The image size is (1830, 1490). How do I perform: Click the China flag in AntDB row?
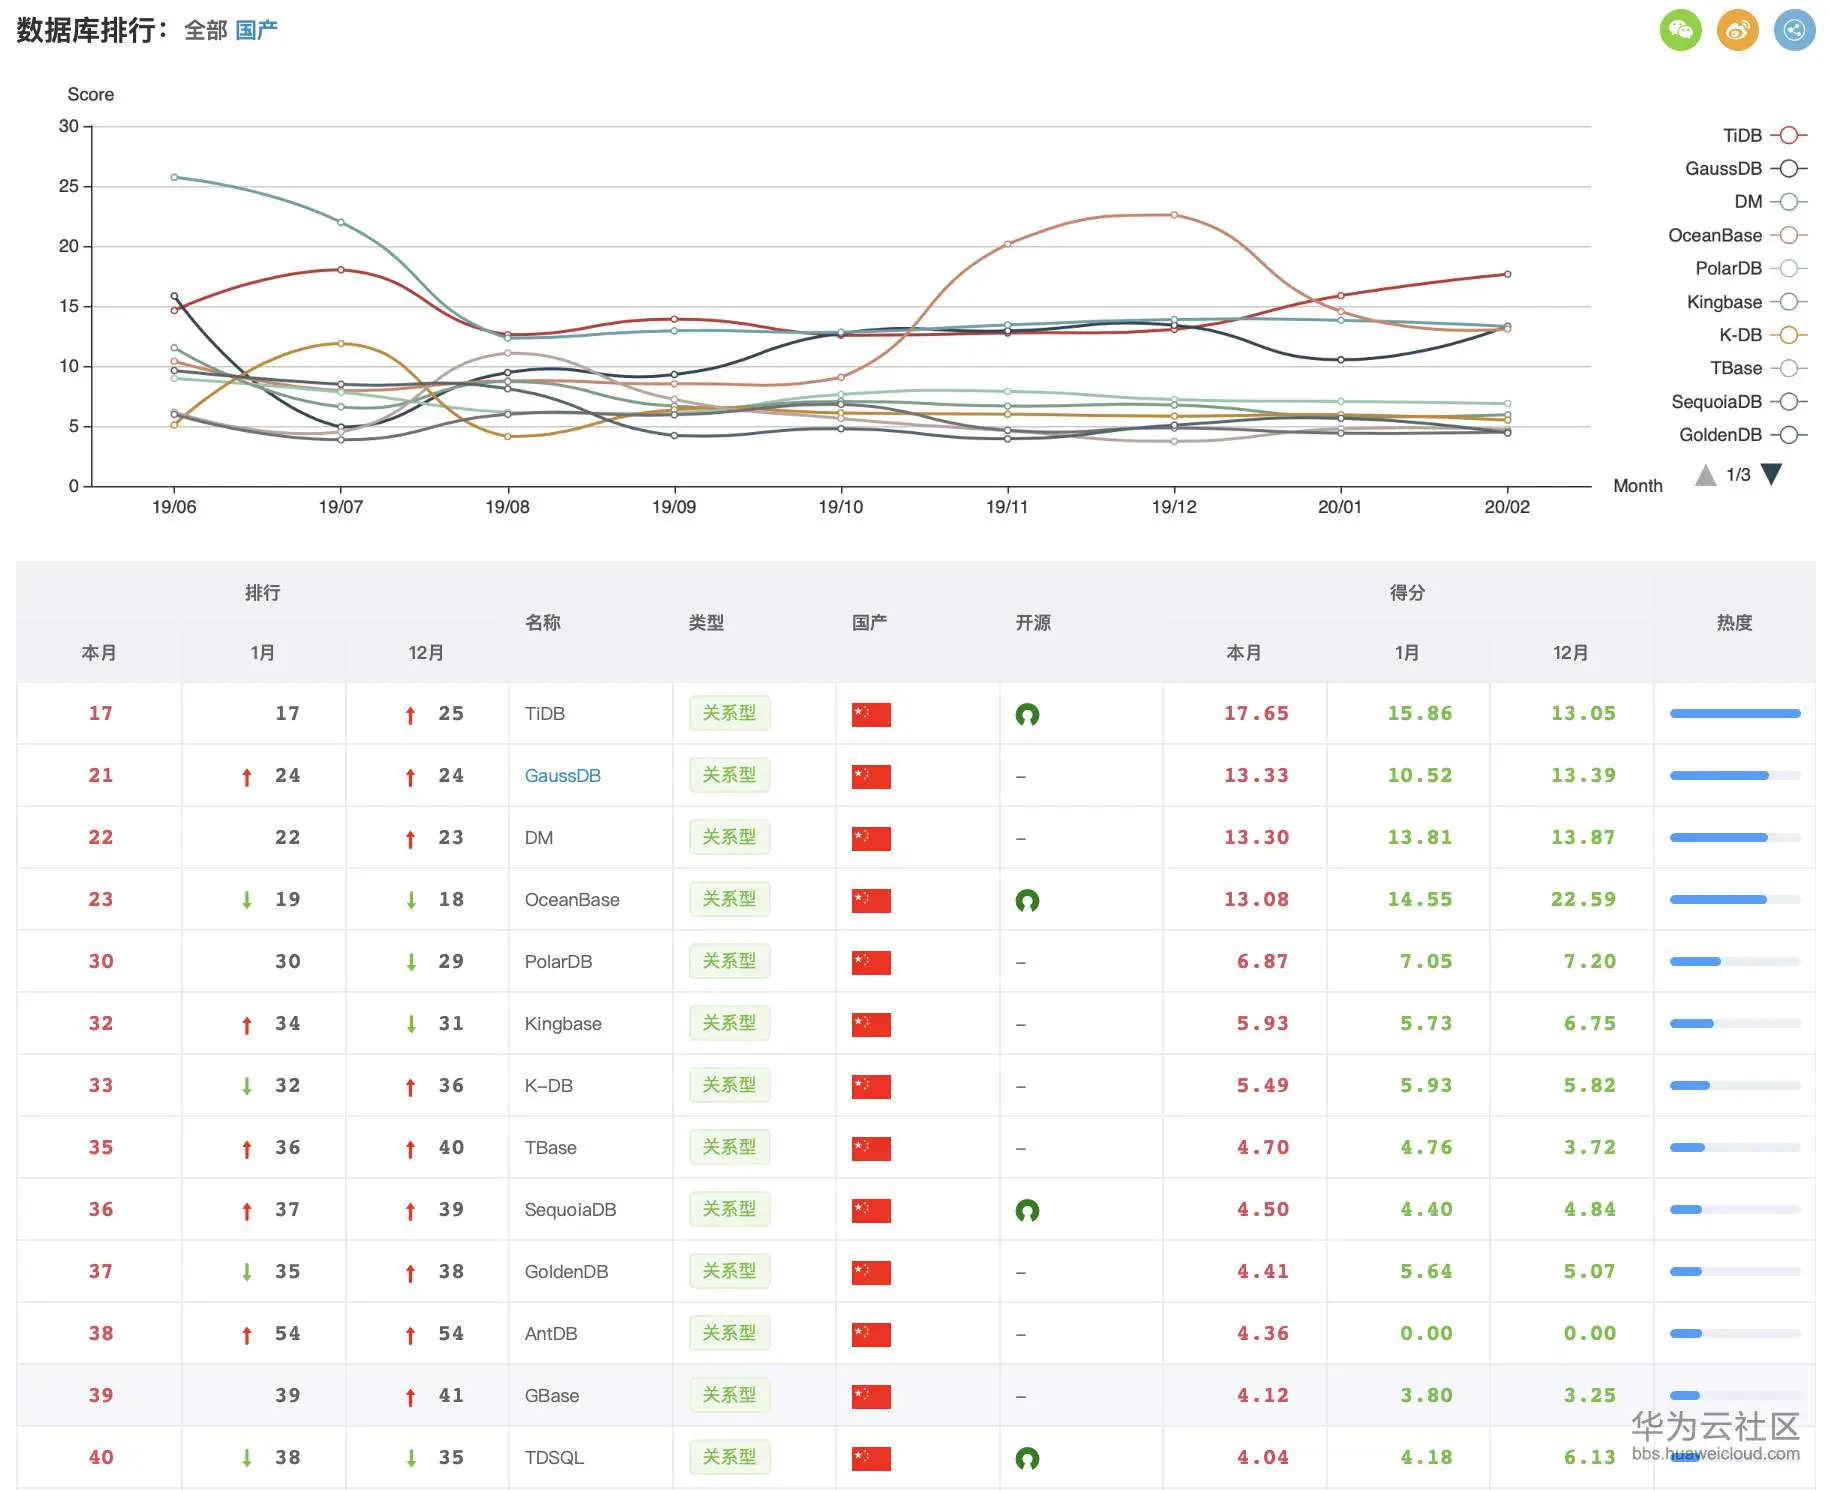tap(871, 1334)
